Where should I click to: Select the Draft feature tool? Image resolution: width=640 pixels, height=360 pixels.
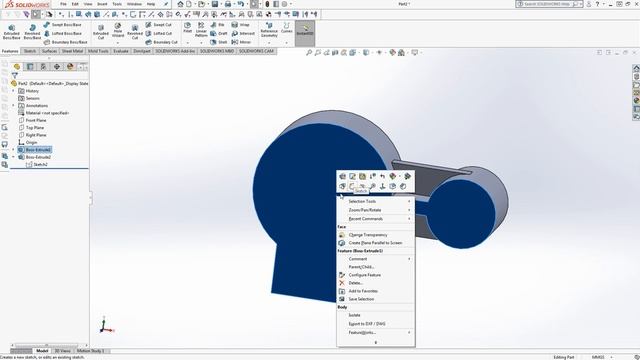pos(219,33)
